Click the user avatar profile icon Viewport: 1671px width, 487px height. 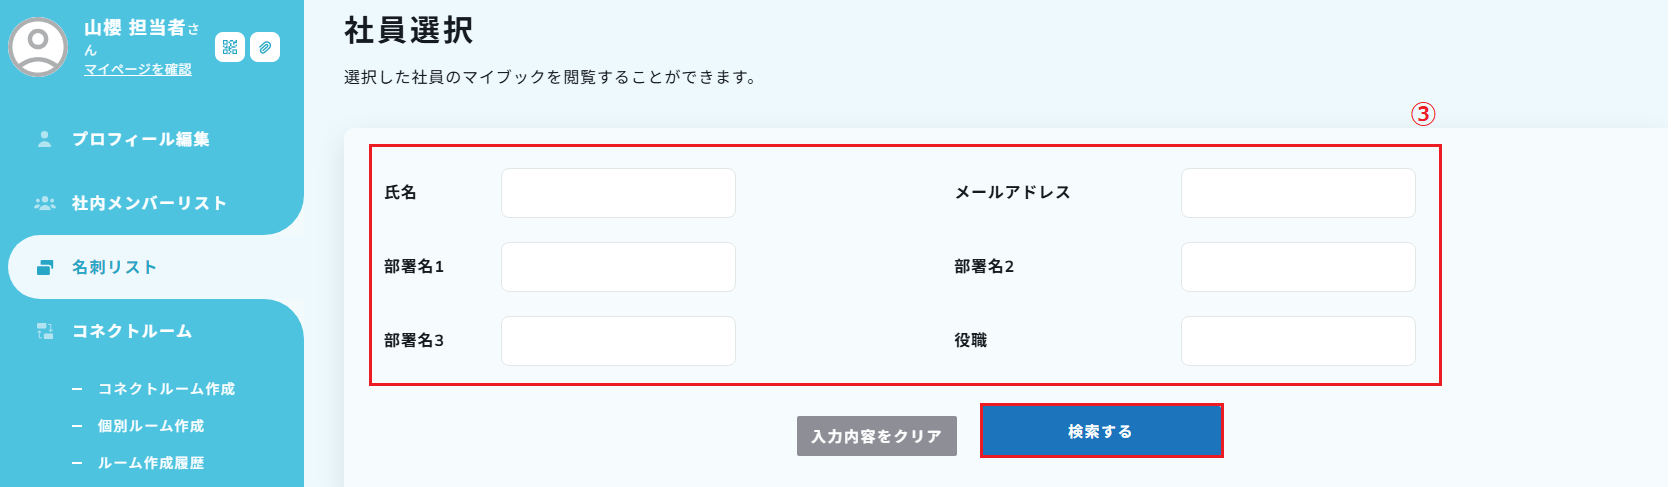coord(38,46)
